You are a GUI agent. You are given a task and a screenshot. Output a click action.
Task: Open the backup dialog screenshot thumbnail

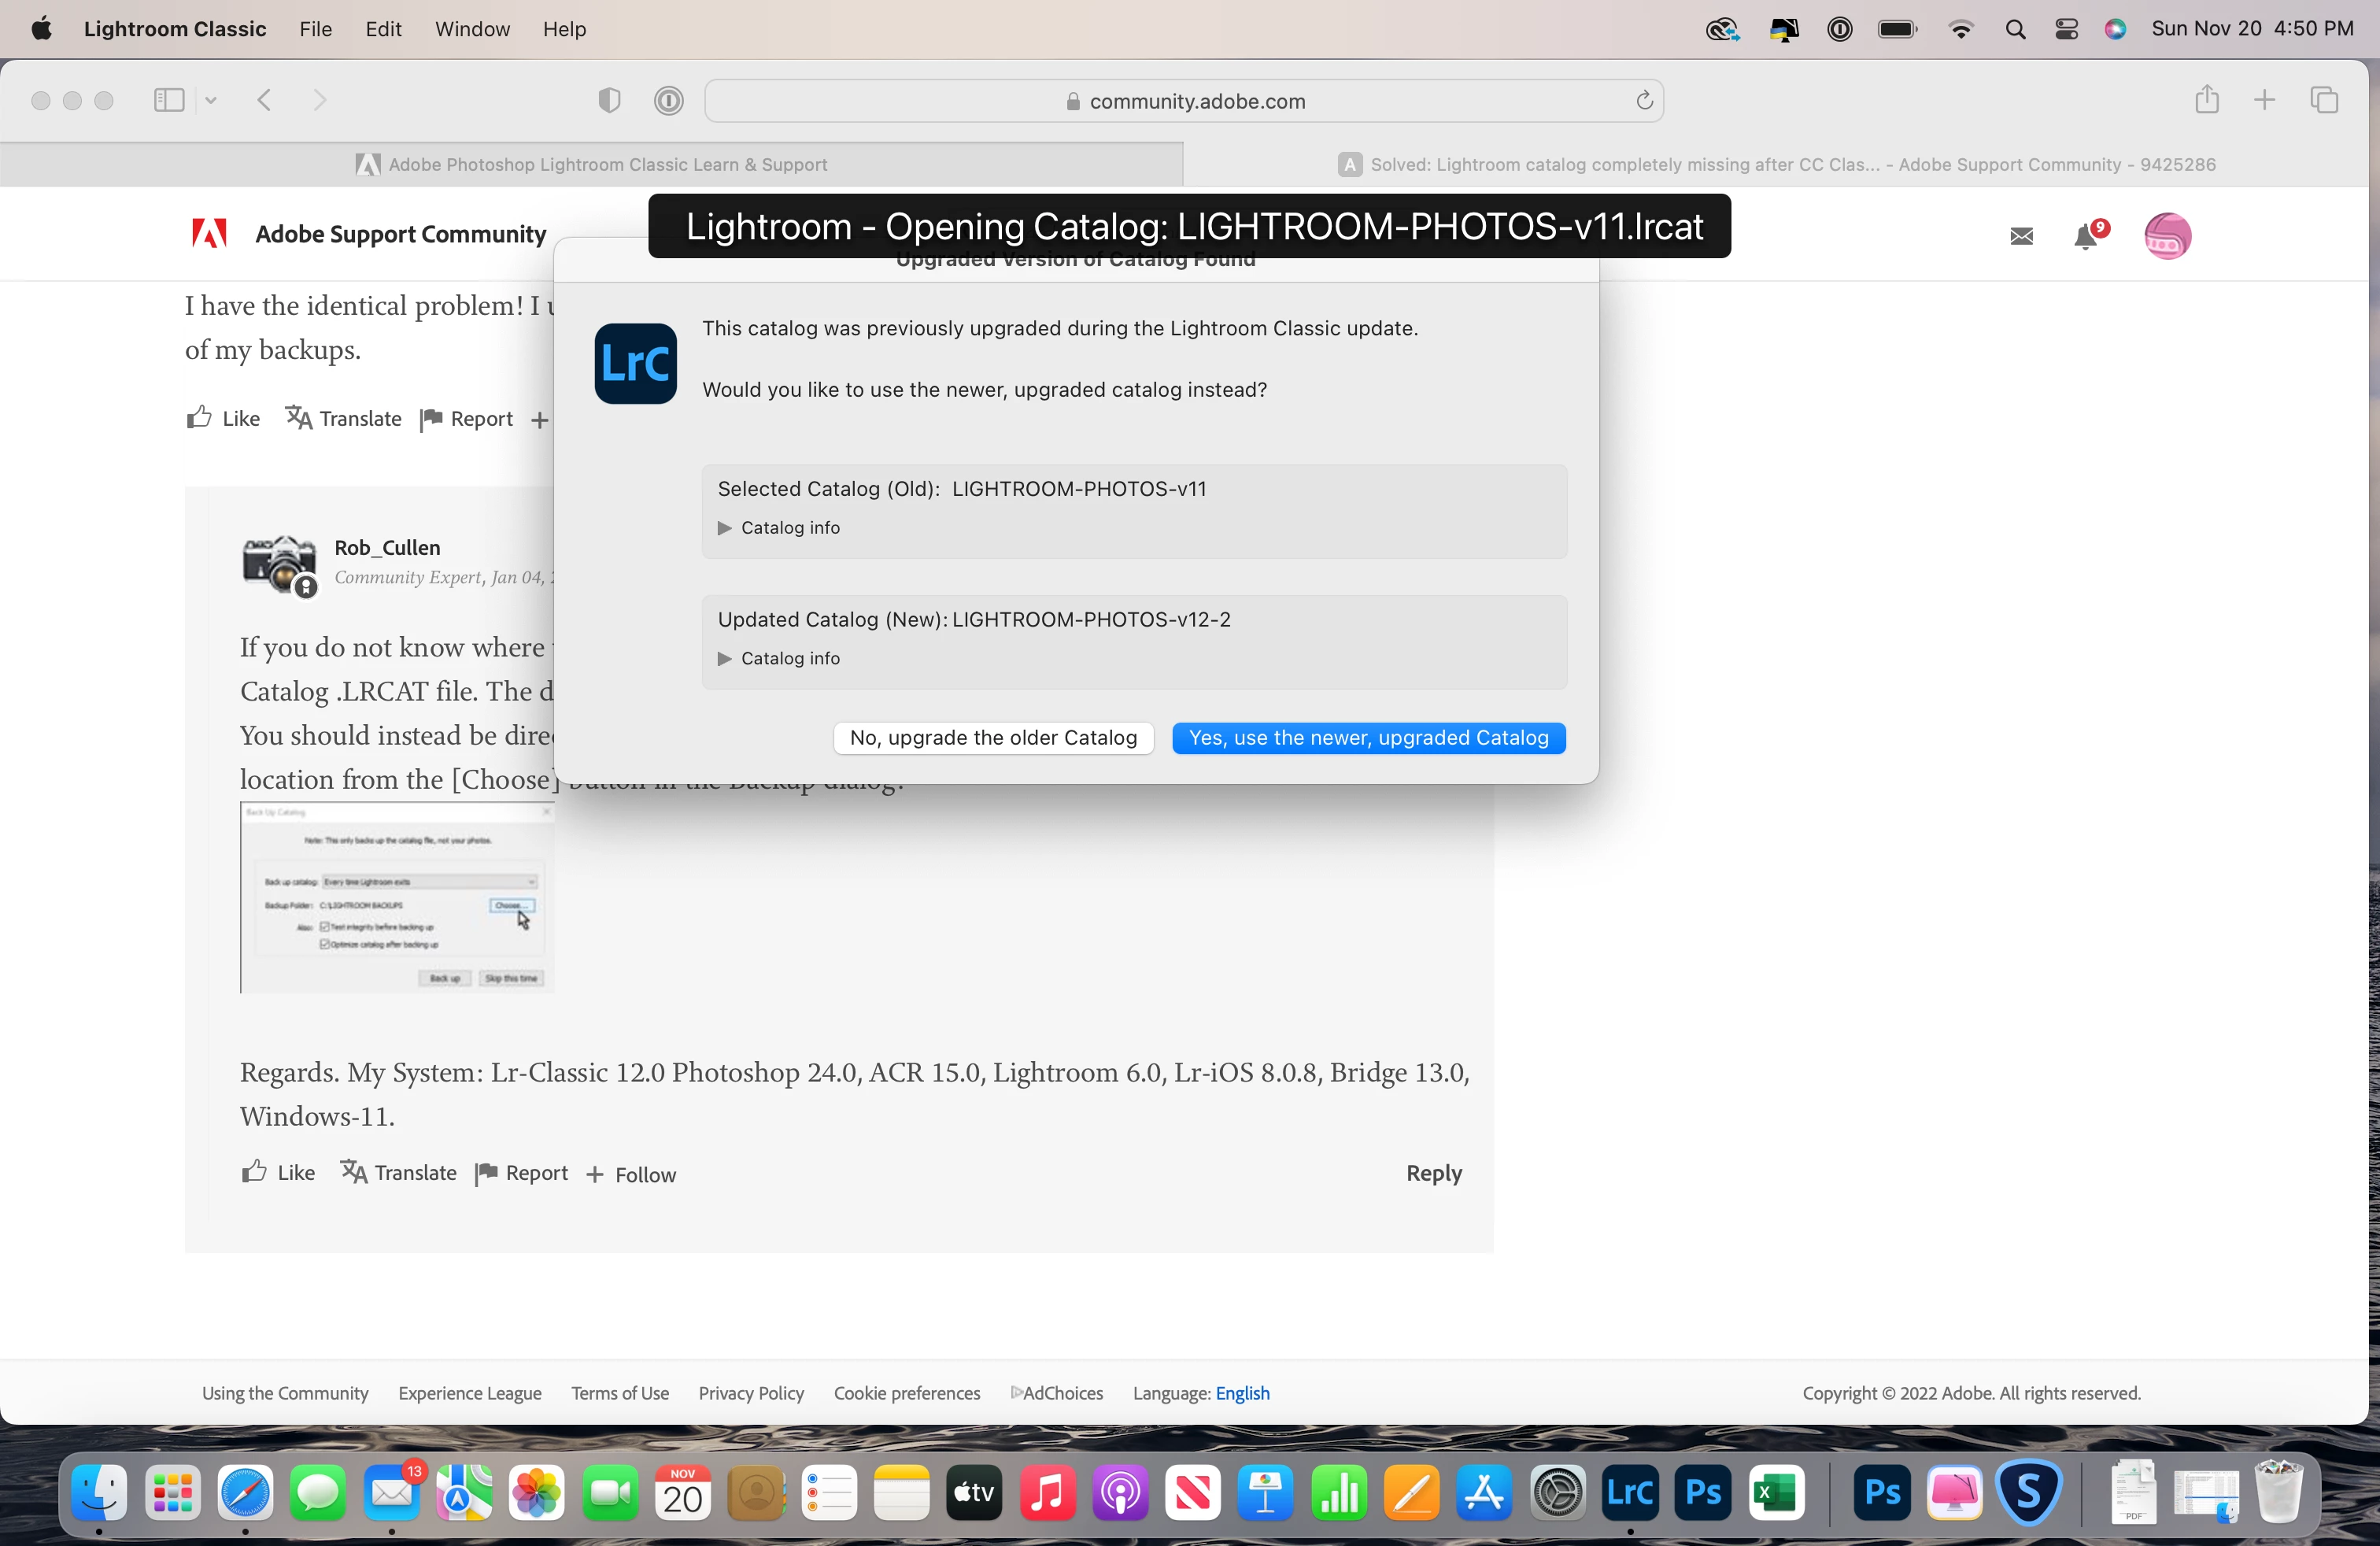[x=397, y=897]
